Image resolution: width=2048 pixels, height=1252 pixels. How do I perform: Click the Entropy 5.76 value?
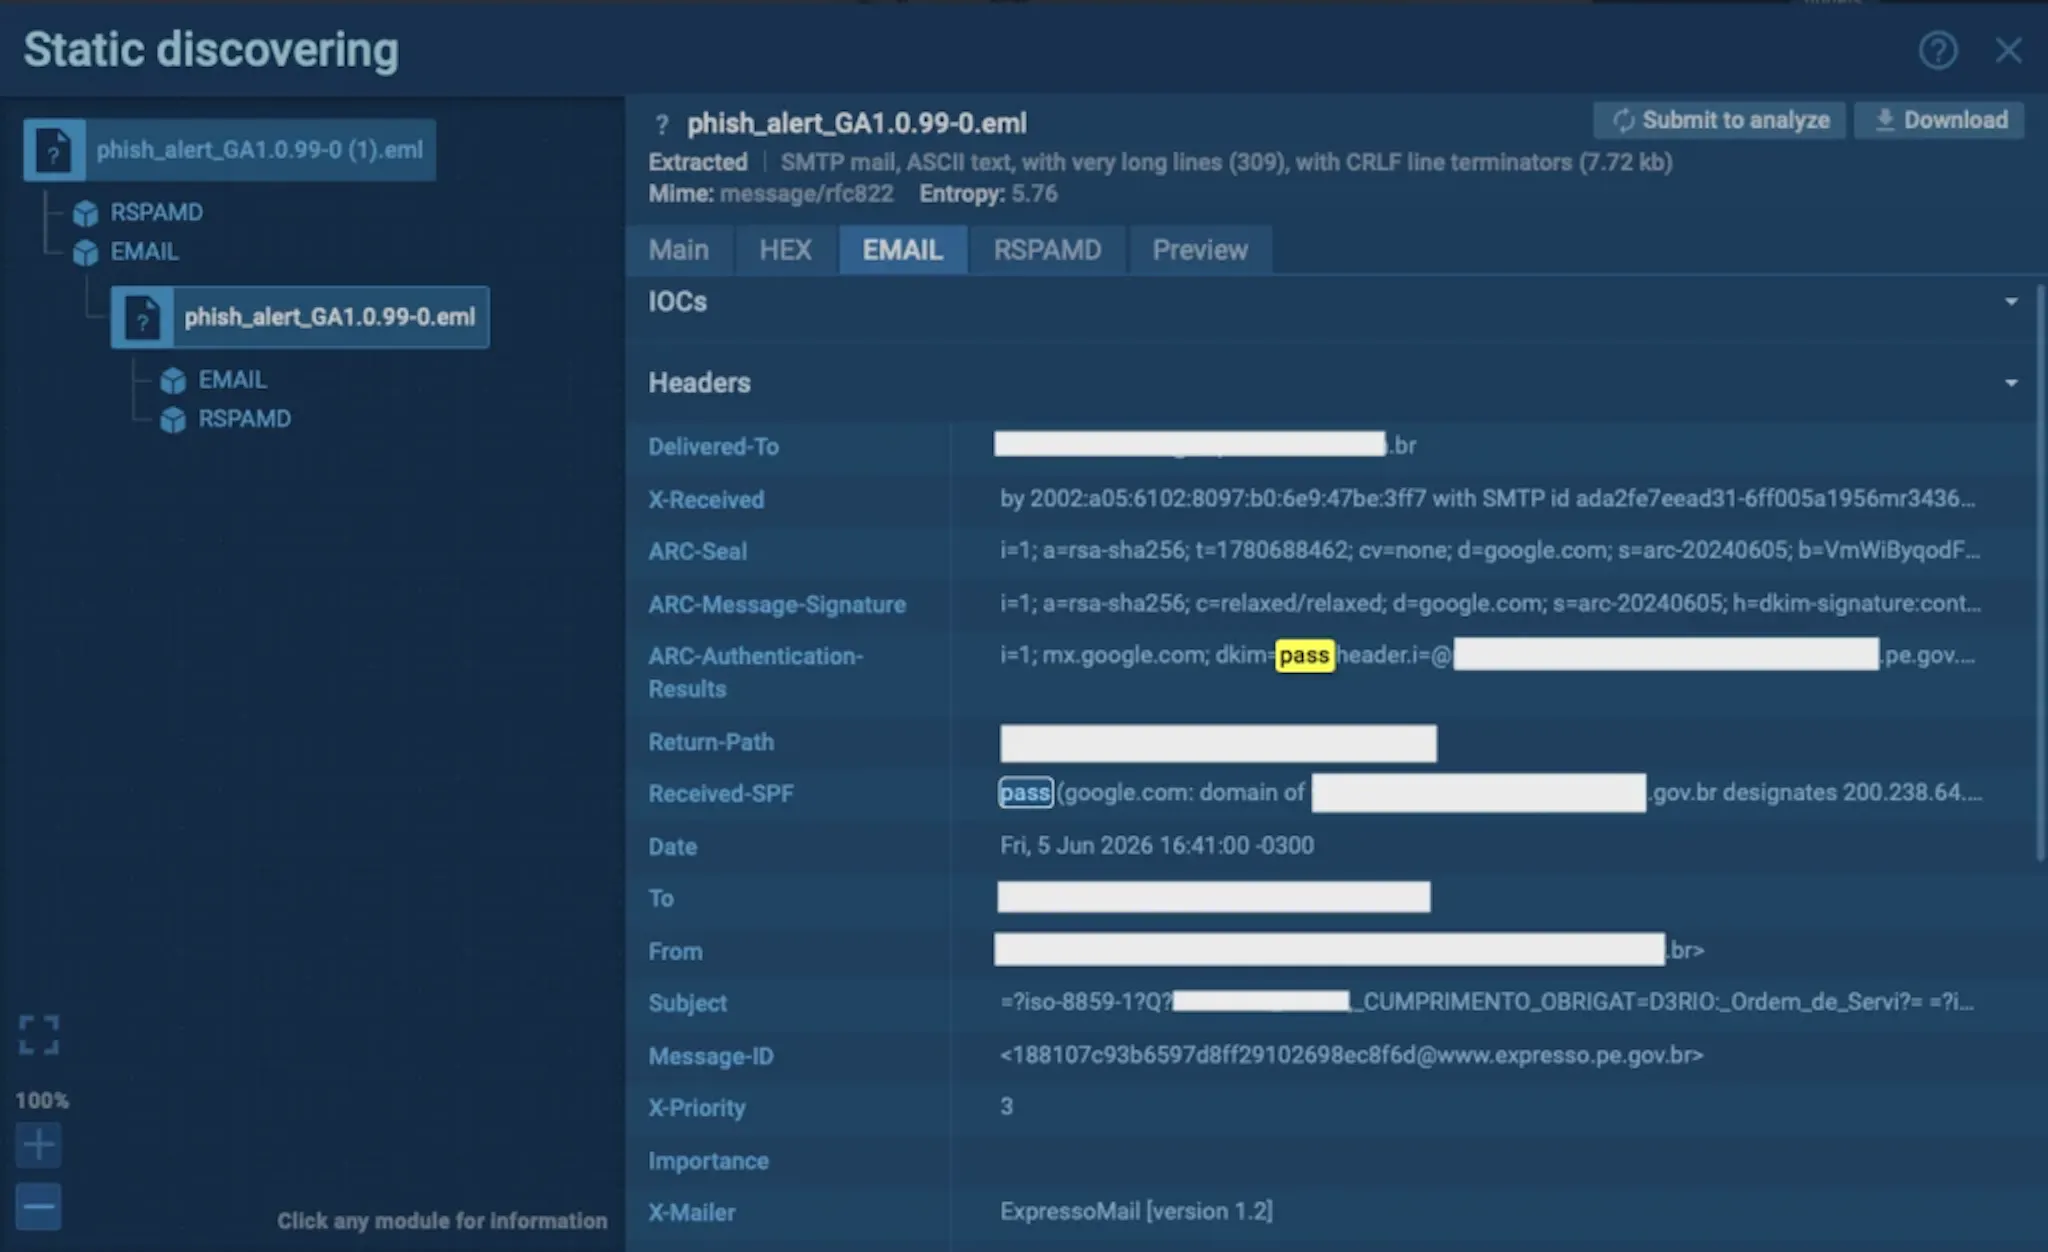(x=1034, y=193)
